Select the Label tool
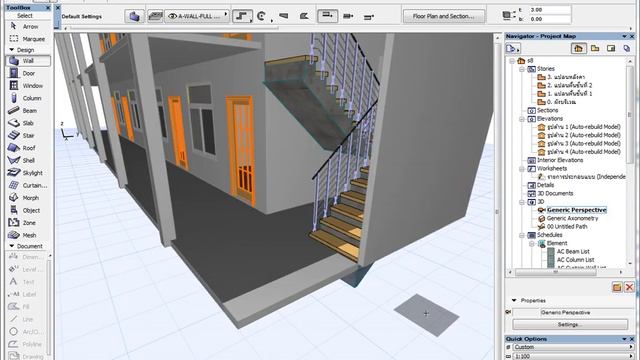Viewport: 640px width, 360px height. click(27, 294)
